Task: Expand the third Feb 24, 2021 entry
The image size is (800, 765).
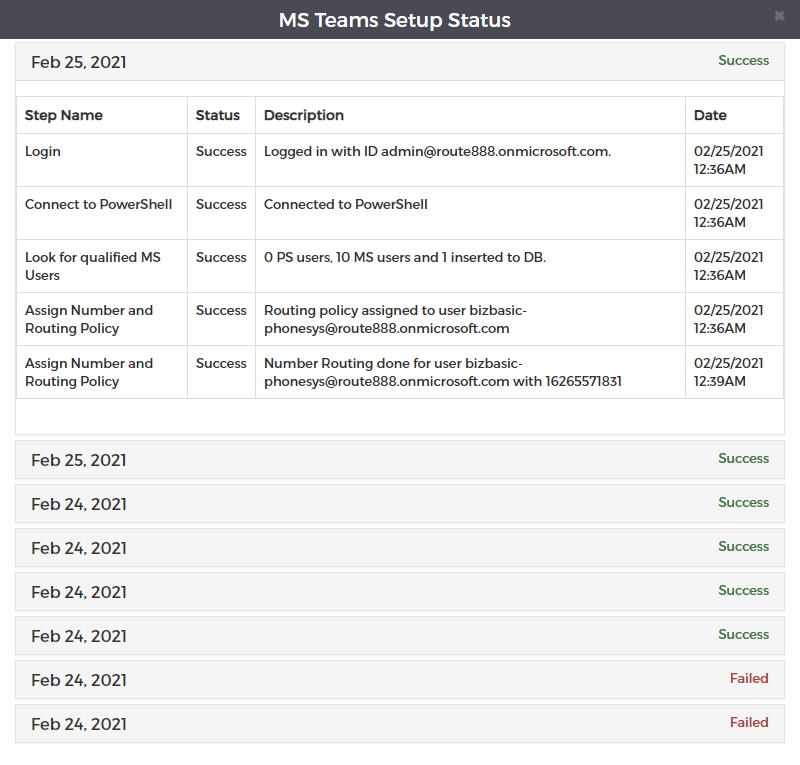Action: click(399, 591)
